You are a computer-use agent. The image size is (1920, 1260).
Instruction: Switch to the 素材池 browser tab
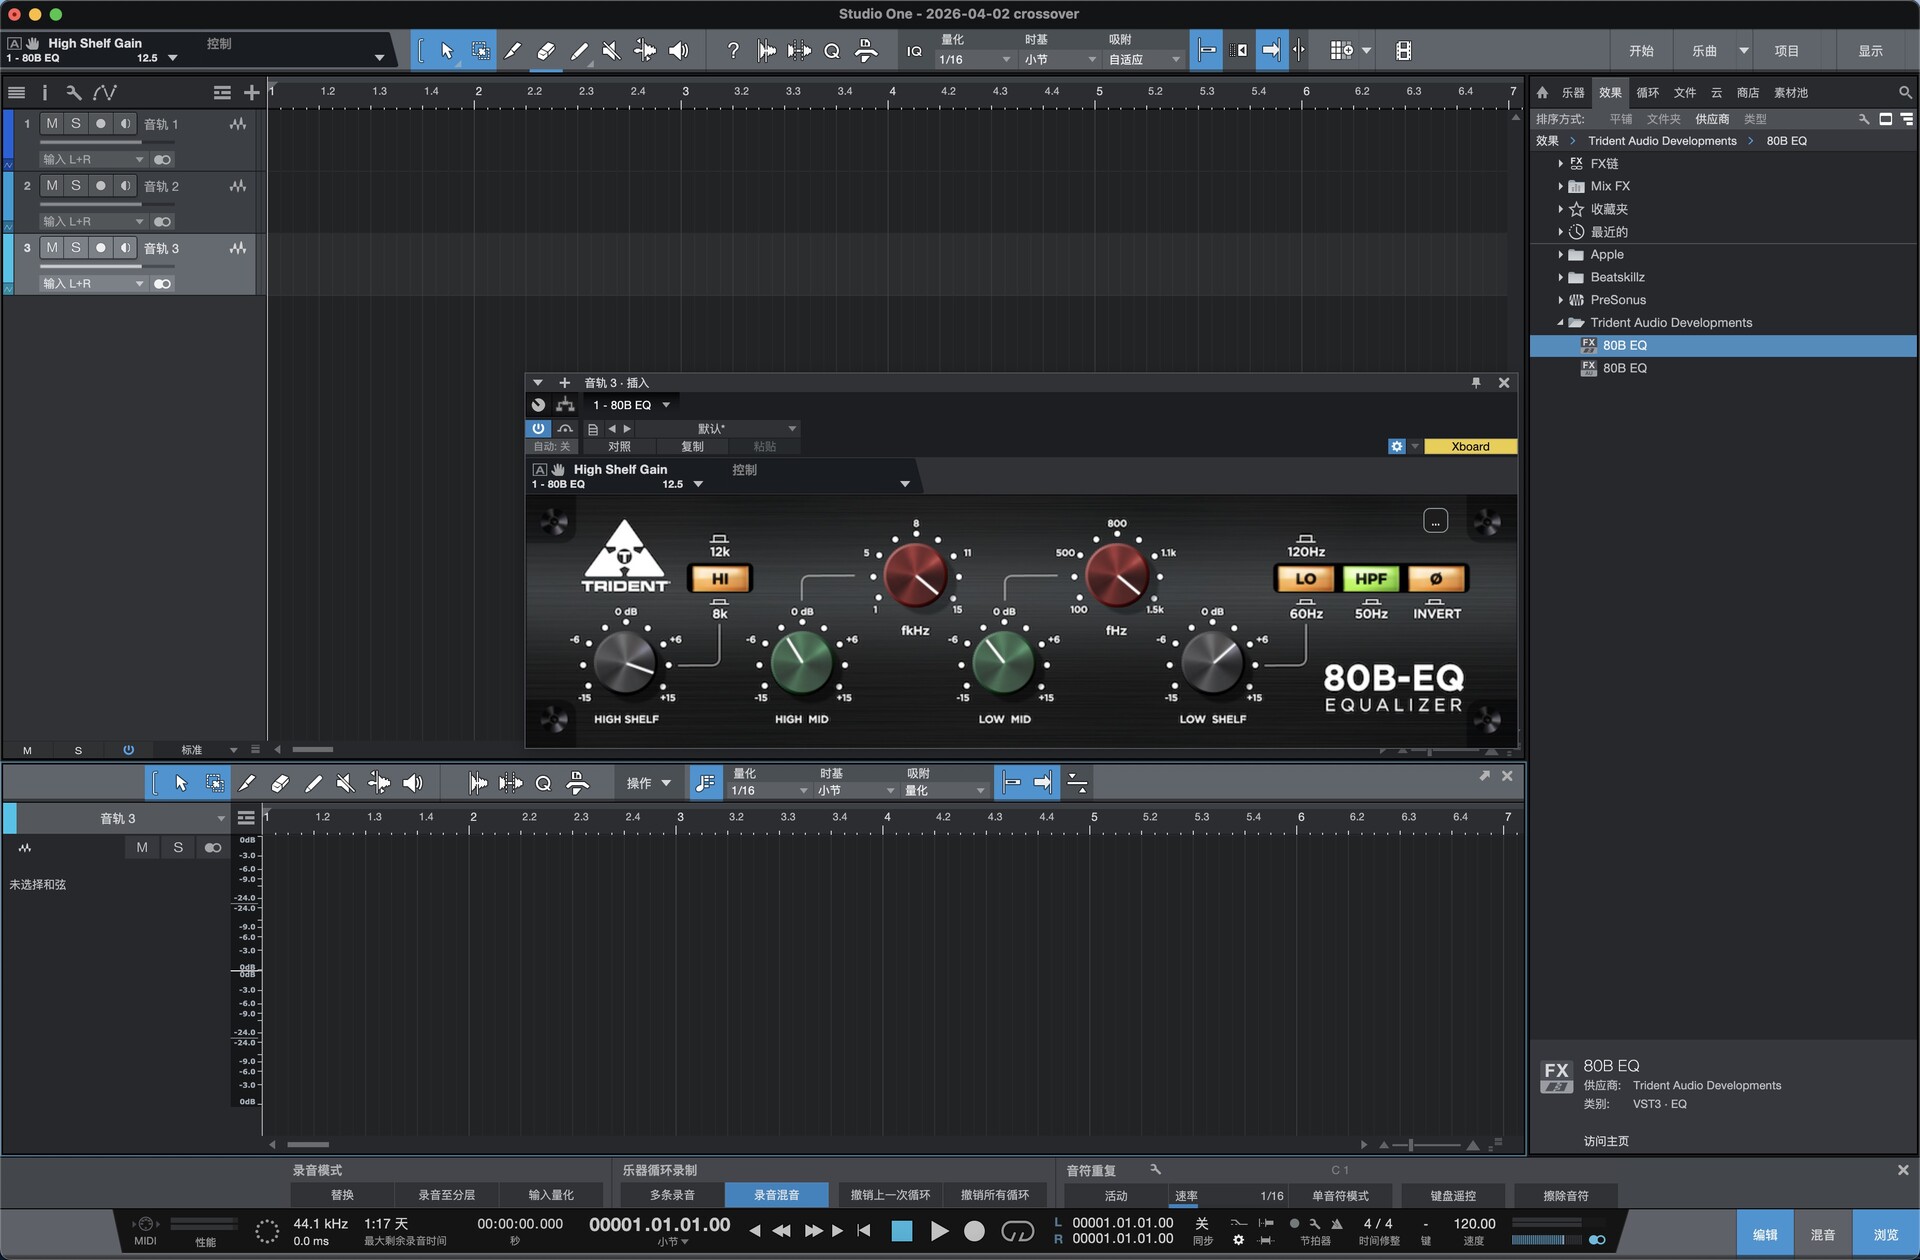(1791, 93)
